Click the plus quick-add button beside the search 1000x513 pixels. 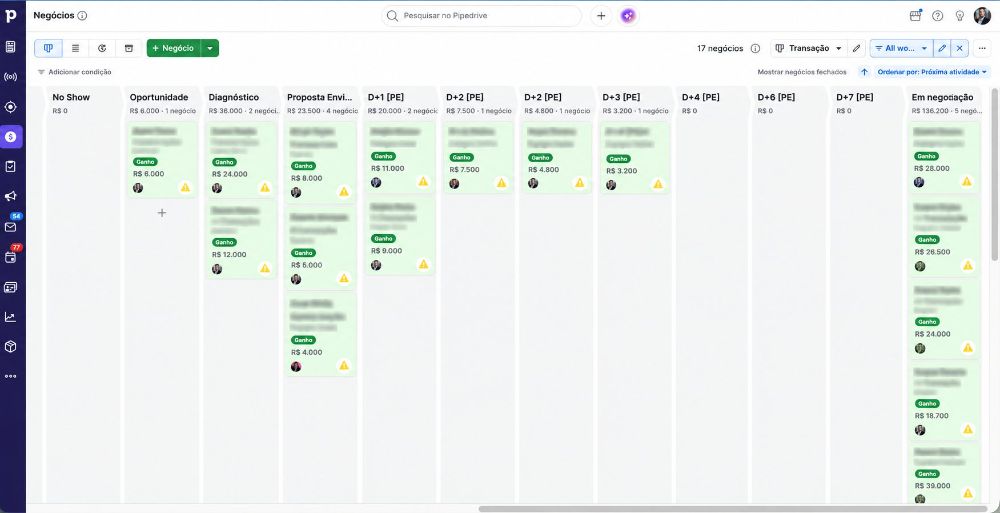[x=601, y=16]
